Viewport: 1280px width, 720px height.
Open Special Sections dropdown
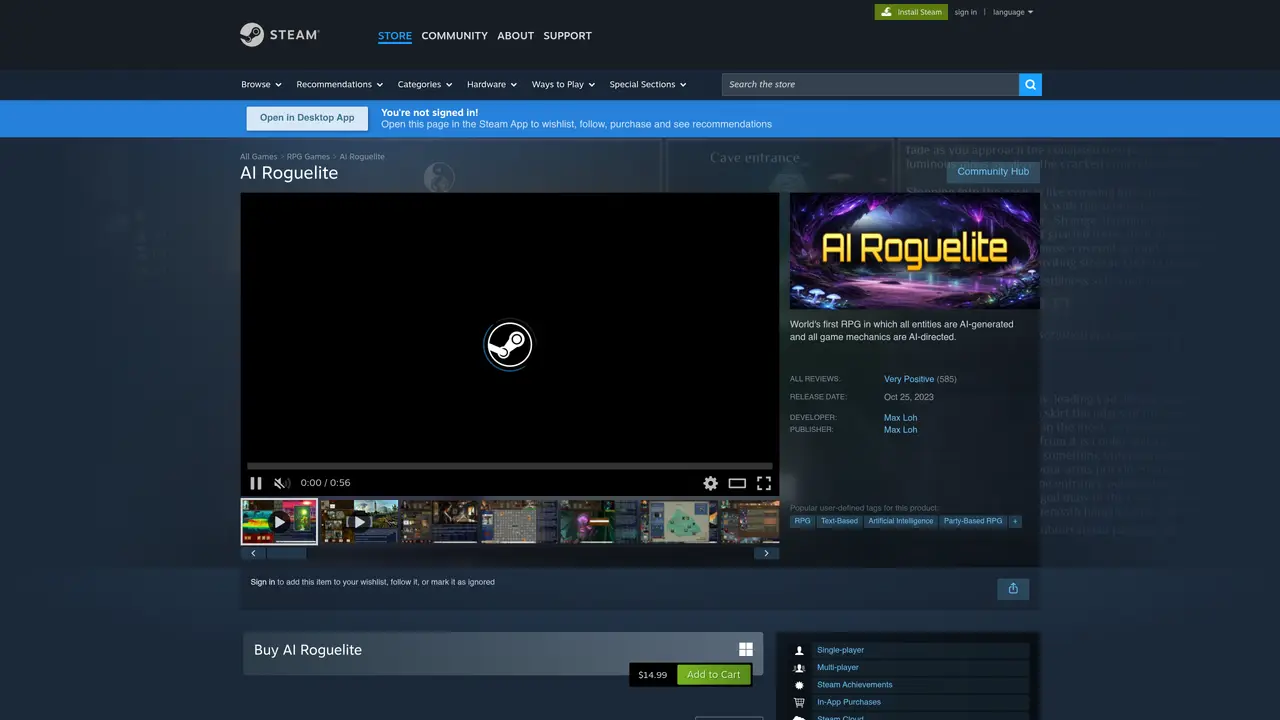648,84
